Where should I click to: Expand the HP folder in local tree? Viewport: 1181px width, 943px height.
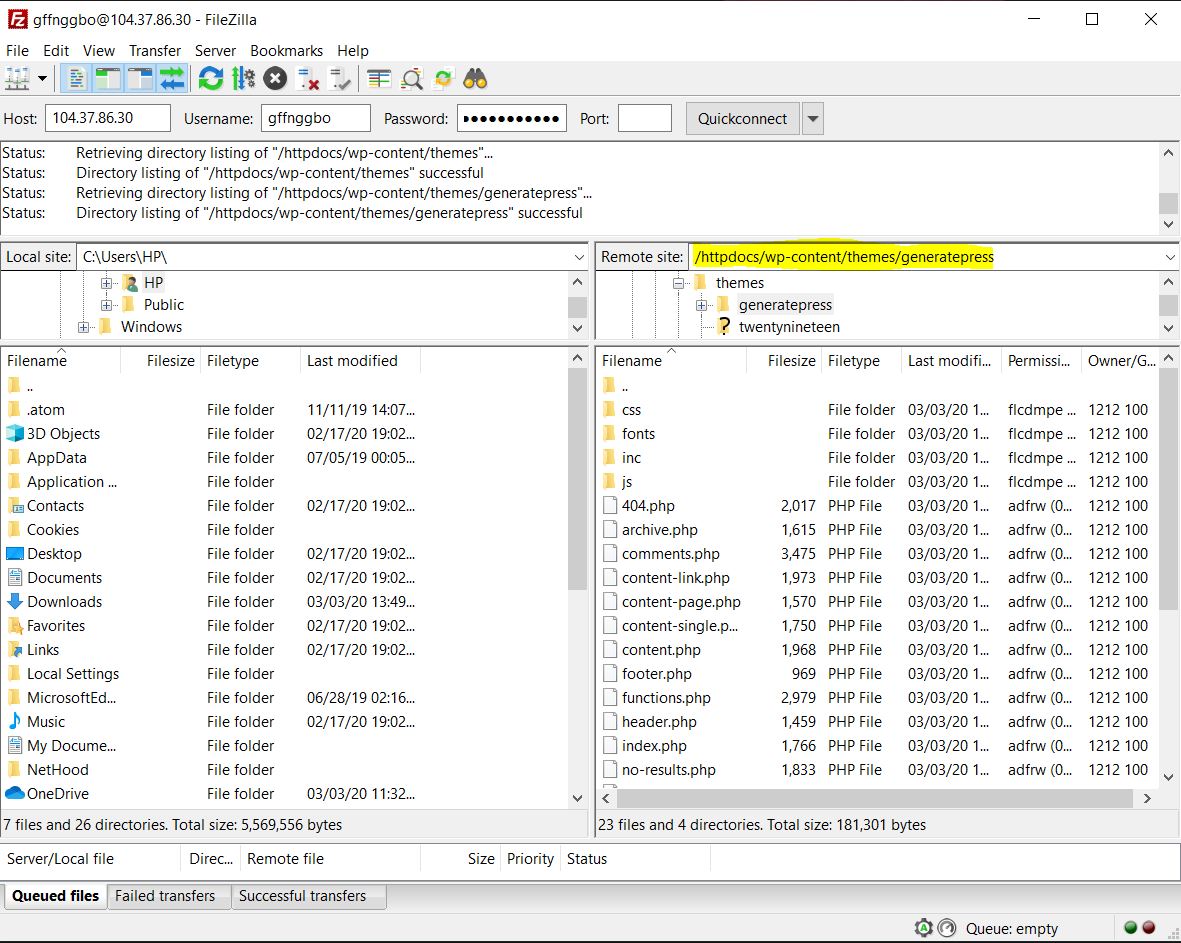pos(106,283)
